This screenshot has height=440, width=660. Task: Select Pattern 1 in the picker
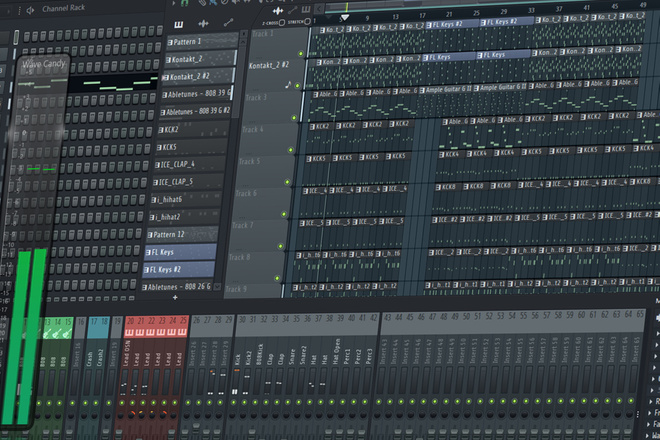tap(203, 42)
